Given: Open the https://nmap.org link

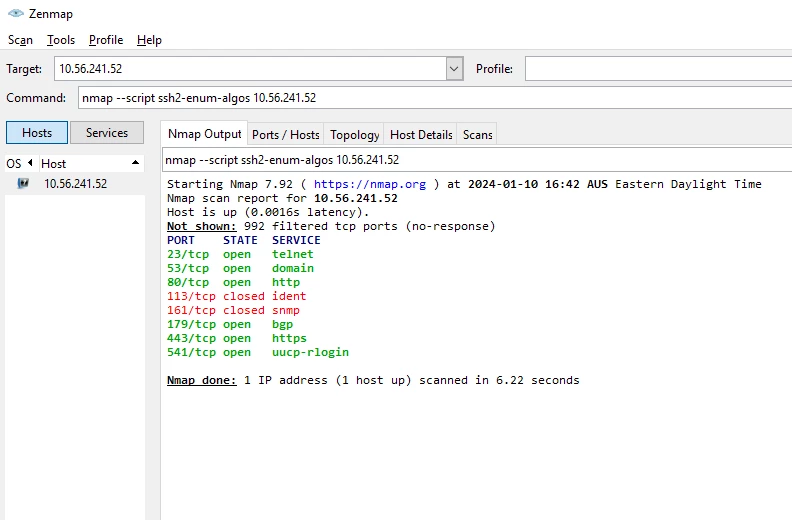Looking at the screenshot, I should tap(370, 184).
